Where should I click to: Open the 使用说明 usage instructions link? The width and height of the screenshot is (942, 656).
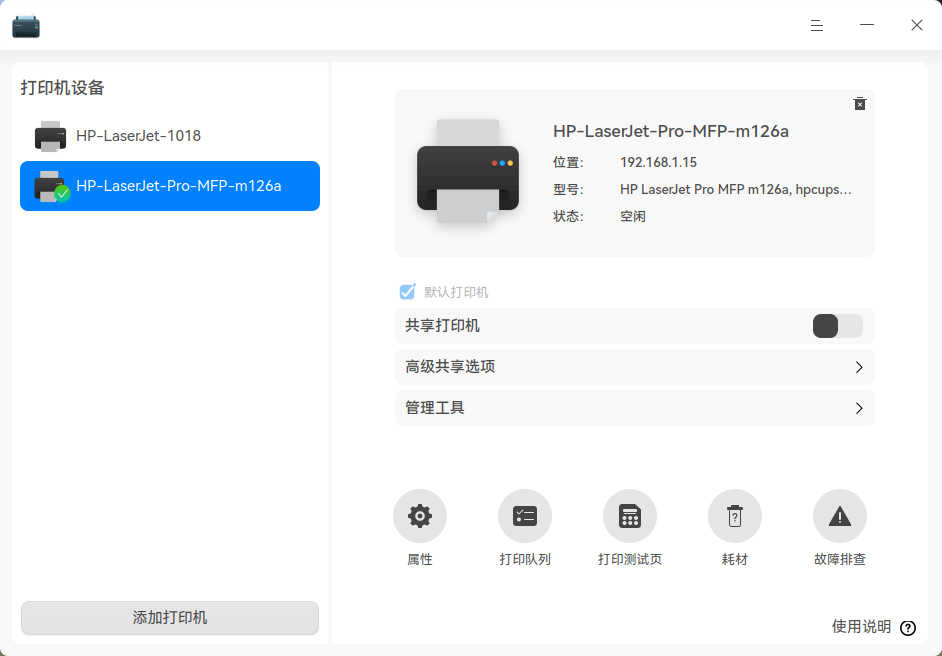pyautogui.click(x=861, y=627)
